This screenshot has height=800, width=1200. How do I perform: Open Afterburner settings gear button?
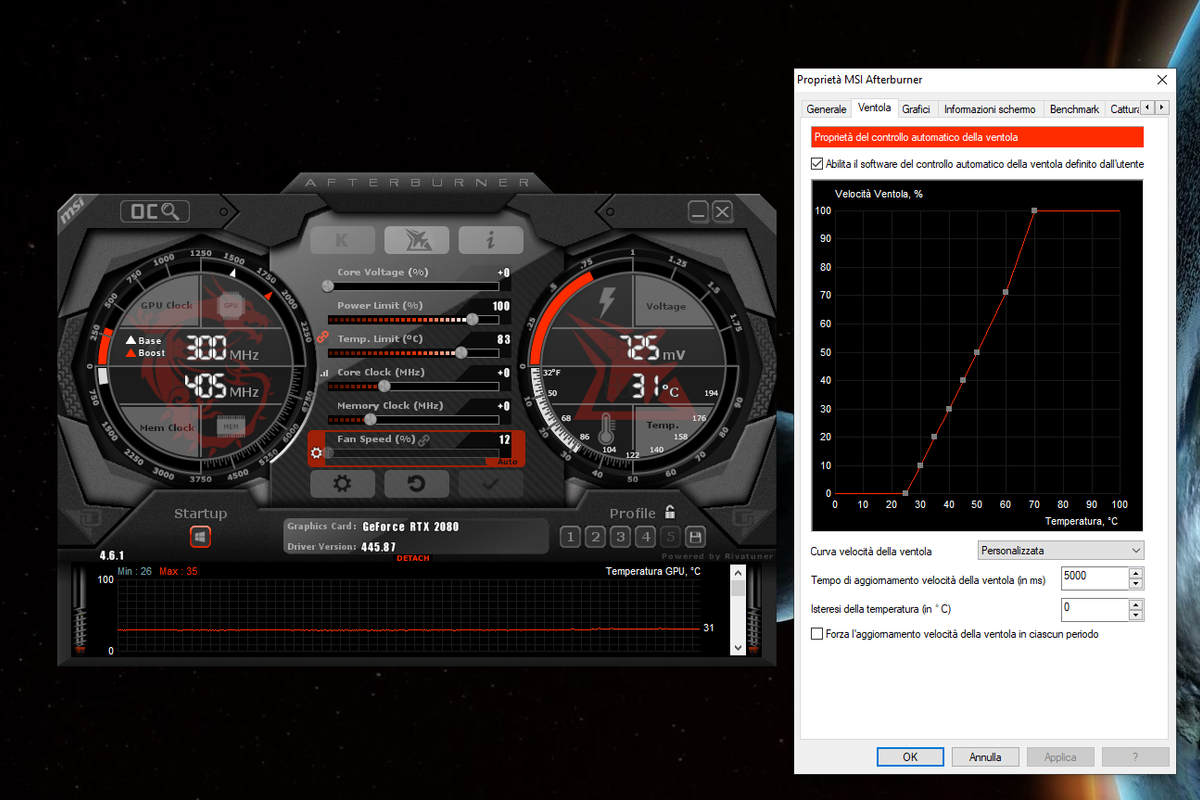pos(342,484)
